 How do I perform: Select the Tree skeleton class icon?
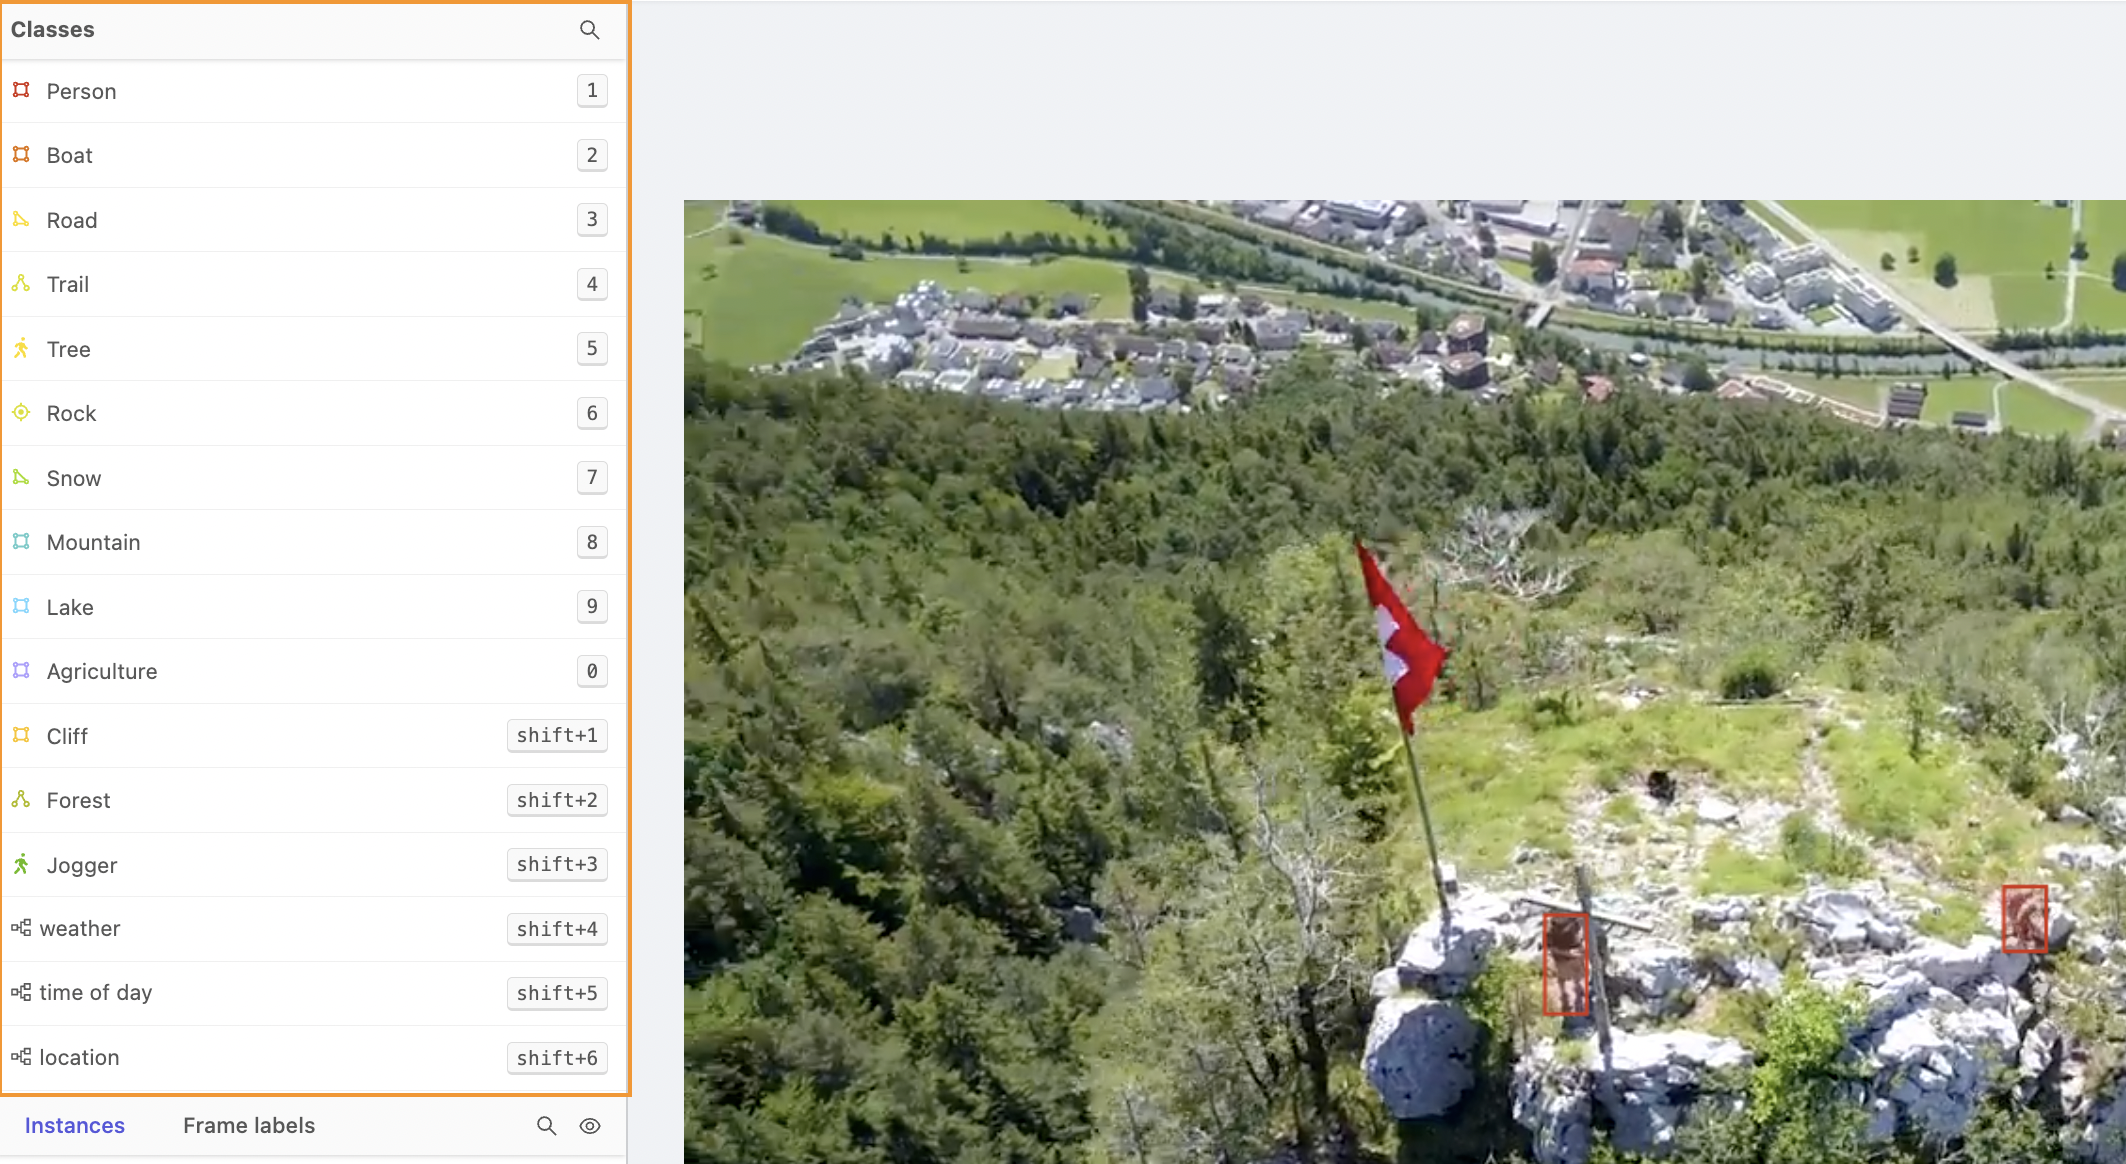pos(21,348)
